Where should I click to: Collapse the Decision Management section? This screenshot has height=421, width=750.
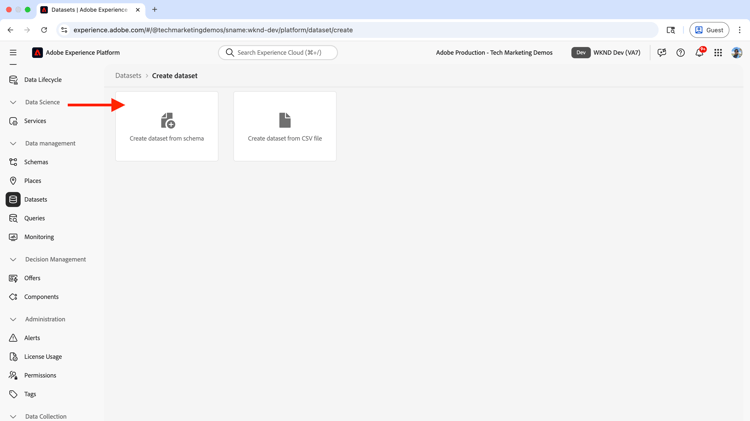(x=13, y=259)
